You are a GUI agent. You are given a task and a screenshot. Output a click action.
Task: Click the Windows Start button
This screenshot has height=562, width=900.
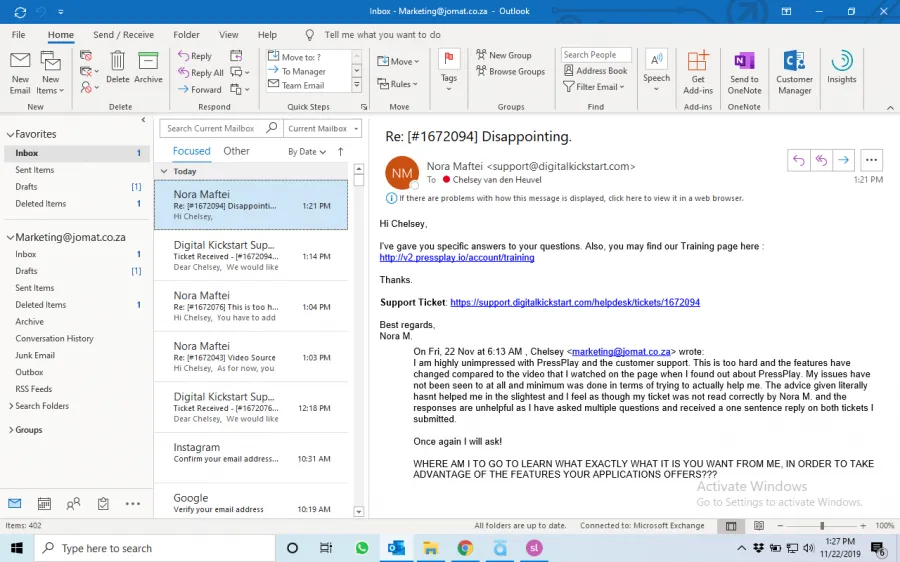(17, 548)
